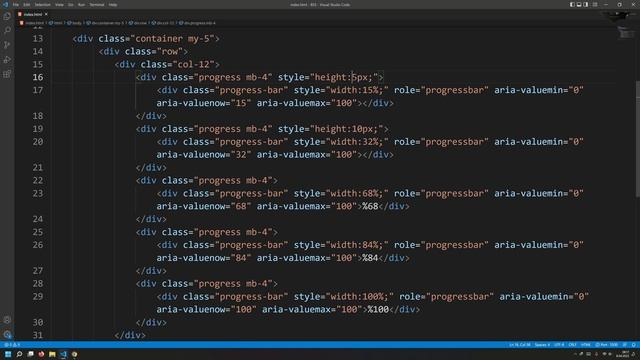Expand the div.container.my-5 breadcrumb
Screen dimensions: 640x360
[105, 23]
